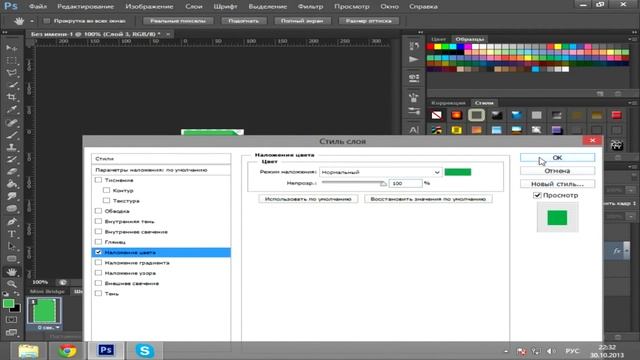Screen dimensions: 640x360
Task: Open the Образцы panel flyout menu
Action: (x=632, y=39)
